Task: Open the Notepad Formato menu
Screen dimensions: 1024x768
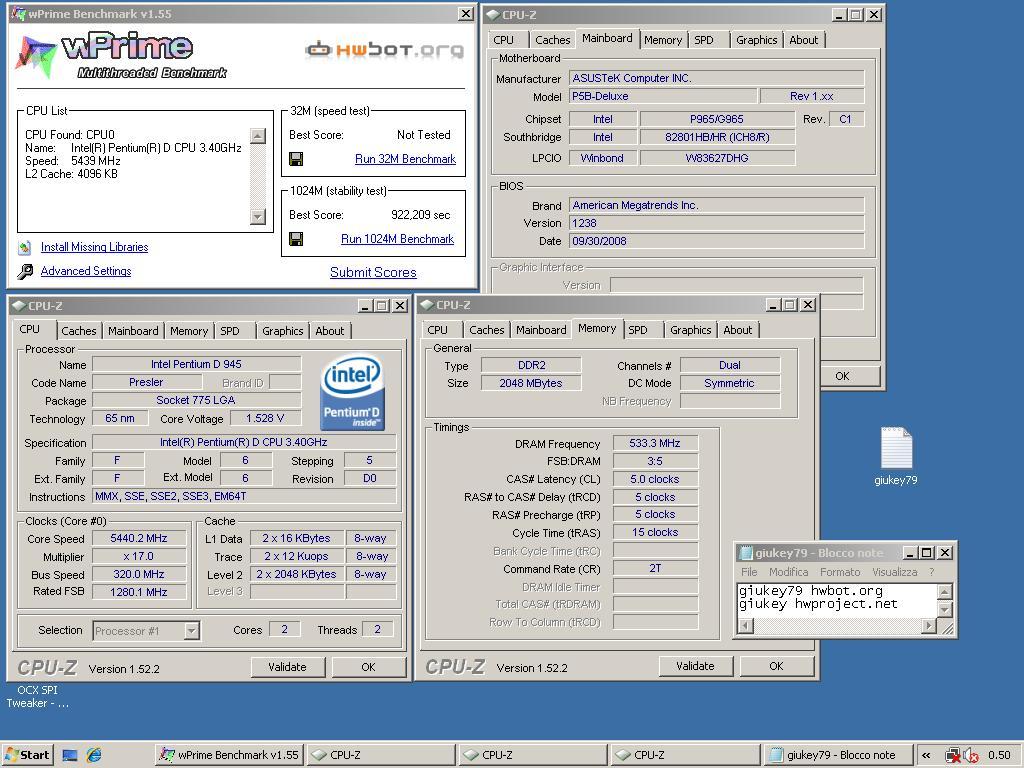Action: point(840,572)
